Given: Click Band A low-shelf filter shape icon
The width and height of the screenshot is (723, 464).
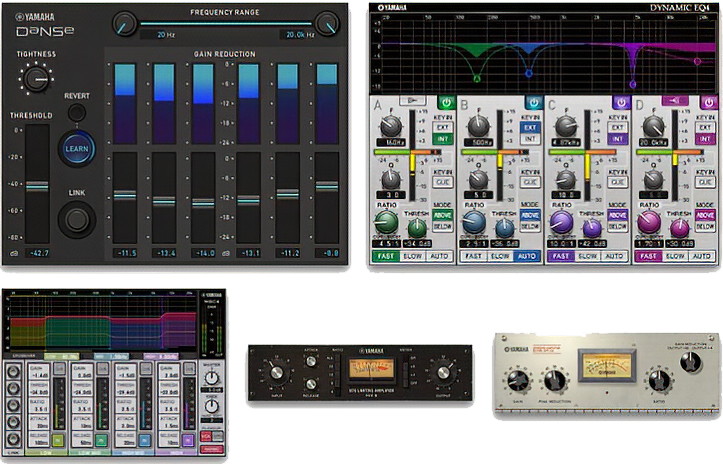Looking at the screenshot, I should tap(413, 100).
